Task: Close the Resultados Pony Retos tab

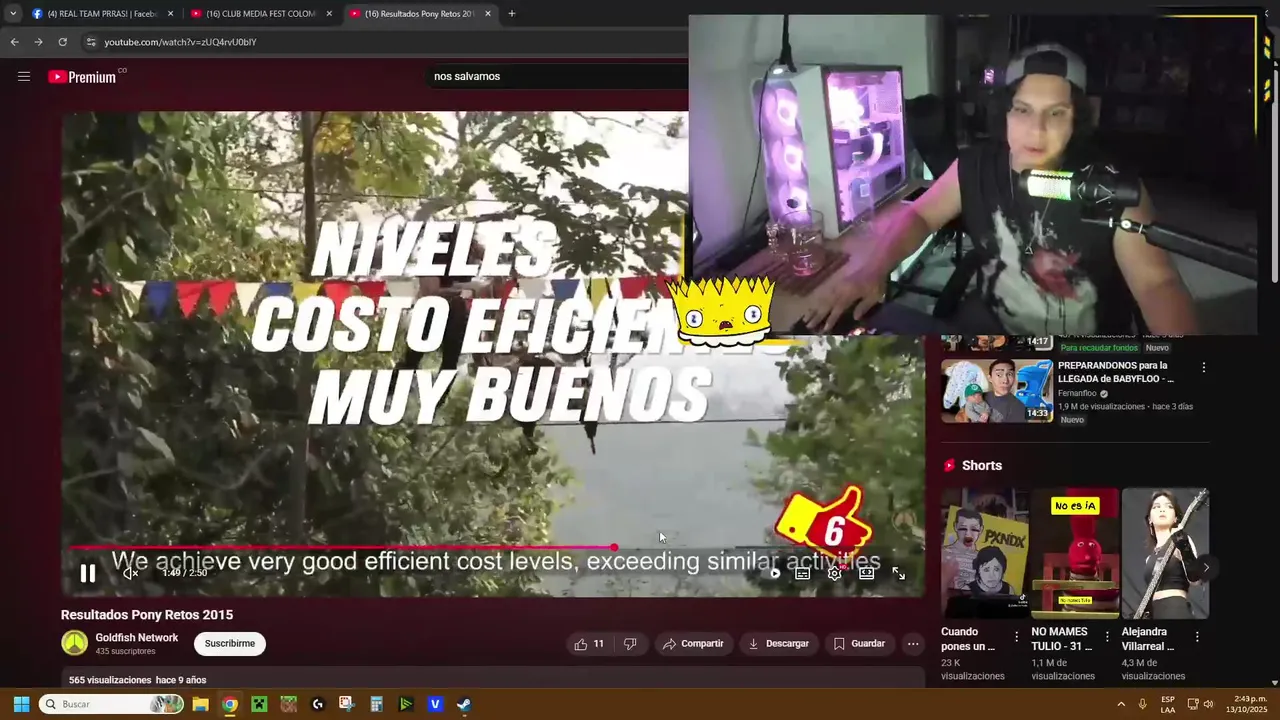Action: tap(488, 14)
